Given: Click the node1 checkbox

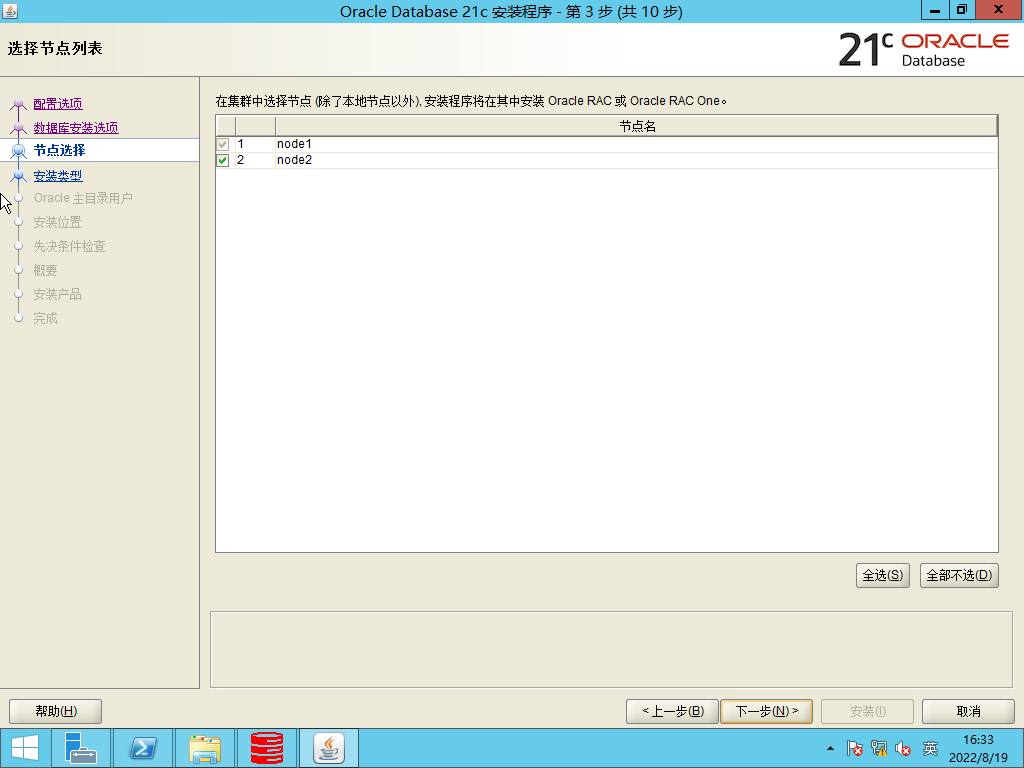Looking at the screenshot, I should pos(223,144).
